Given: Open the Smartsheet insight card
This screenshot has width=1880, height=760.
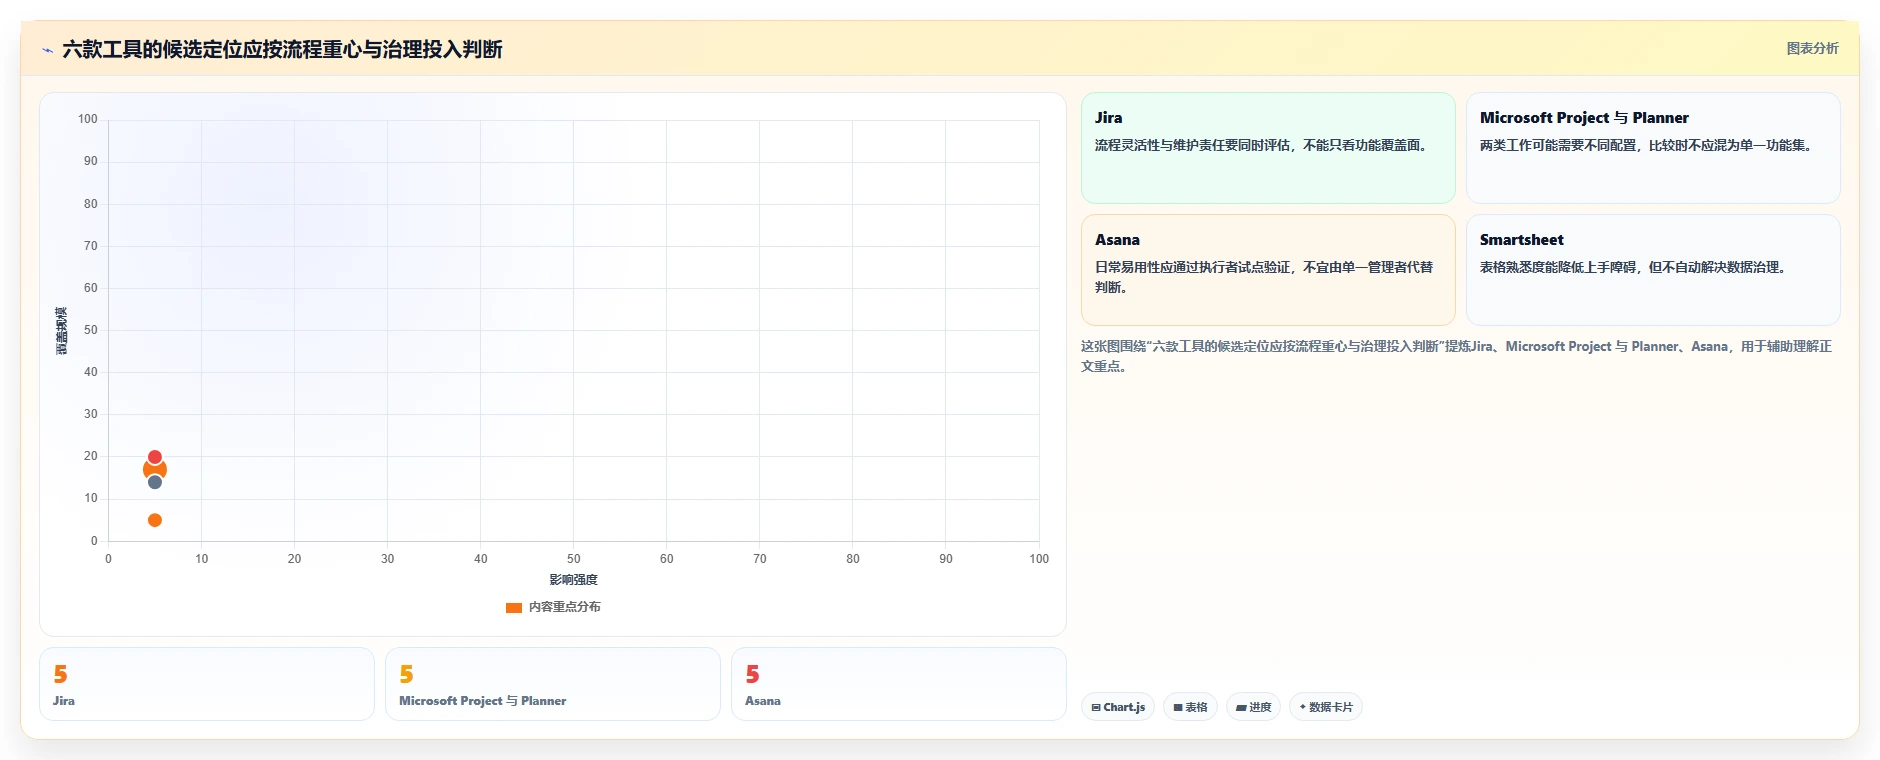Looking at the screenshot, I should pyautogui.click(x=1653, y=270).
